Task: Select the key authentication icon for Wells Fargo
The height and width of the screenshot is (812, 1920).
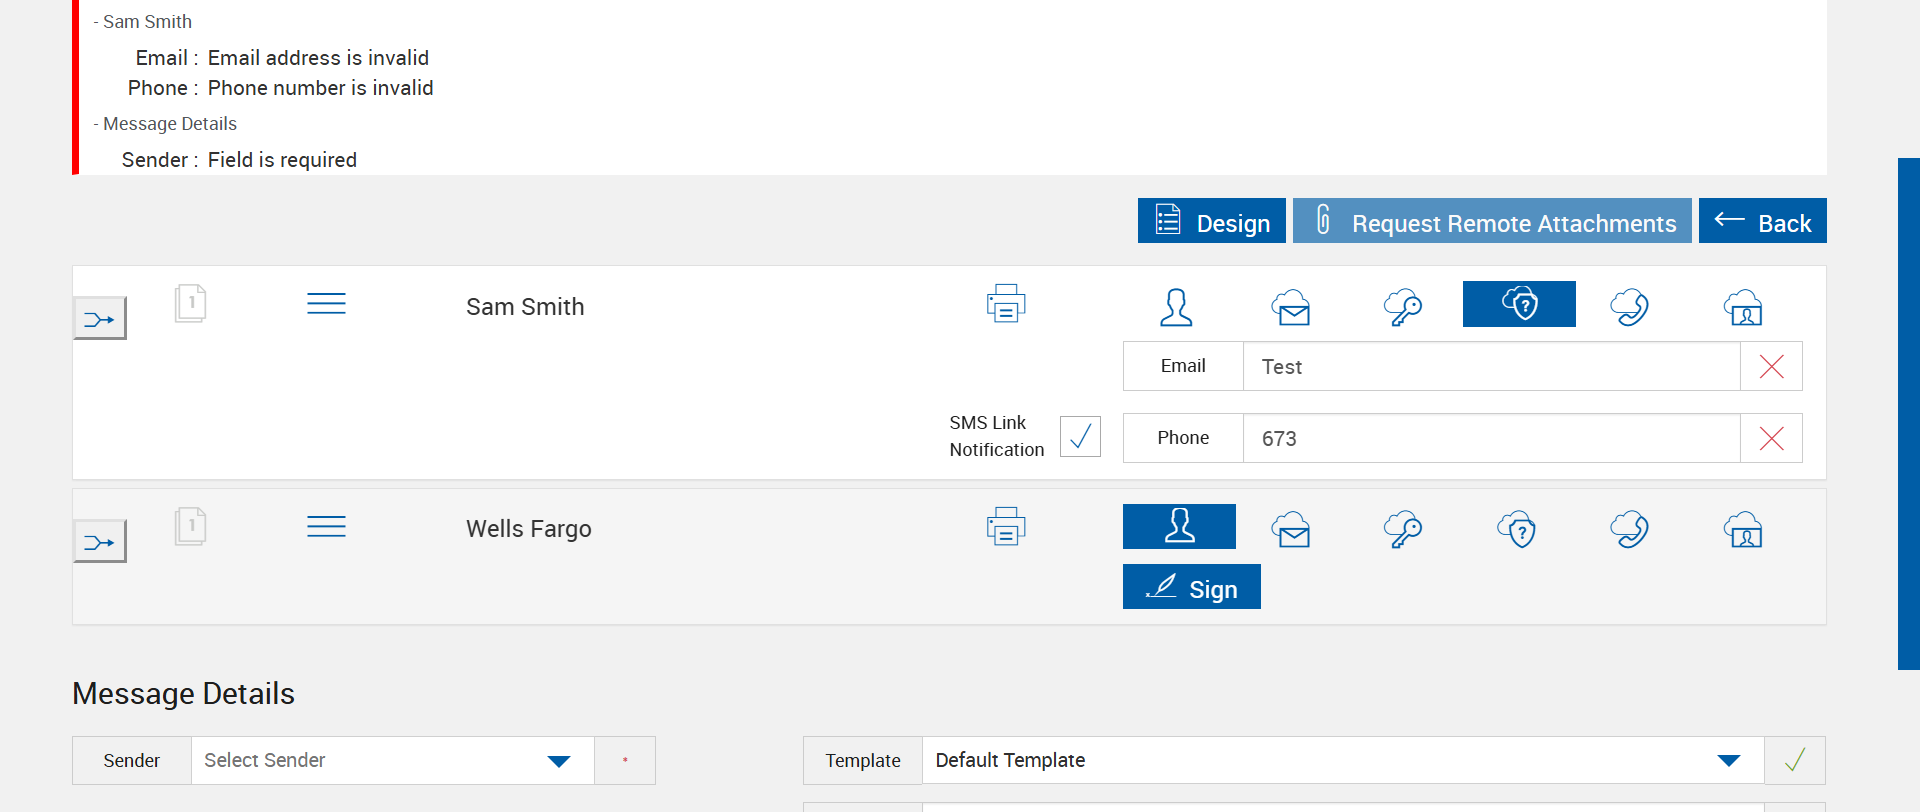Action: [x=1403, y=530]
